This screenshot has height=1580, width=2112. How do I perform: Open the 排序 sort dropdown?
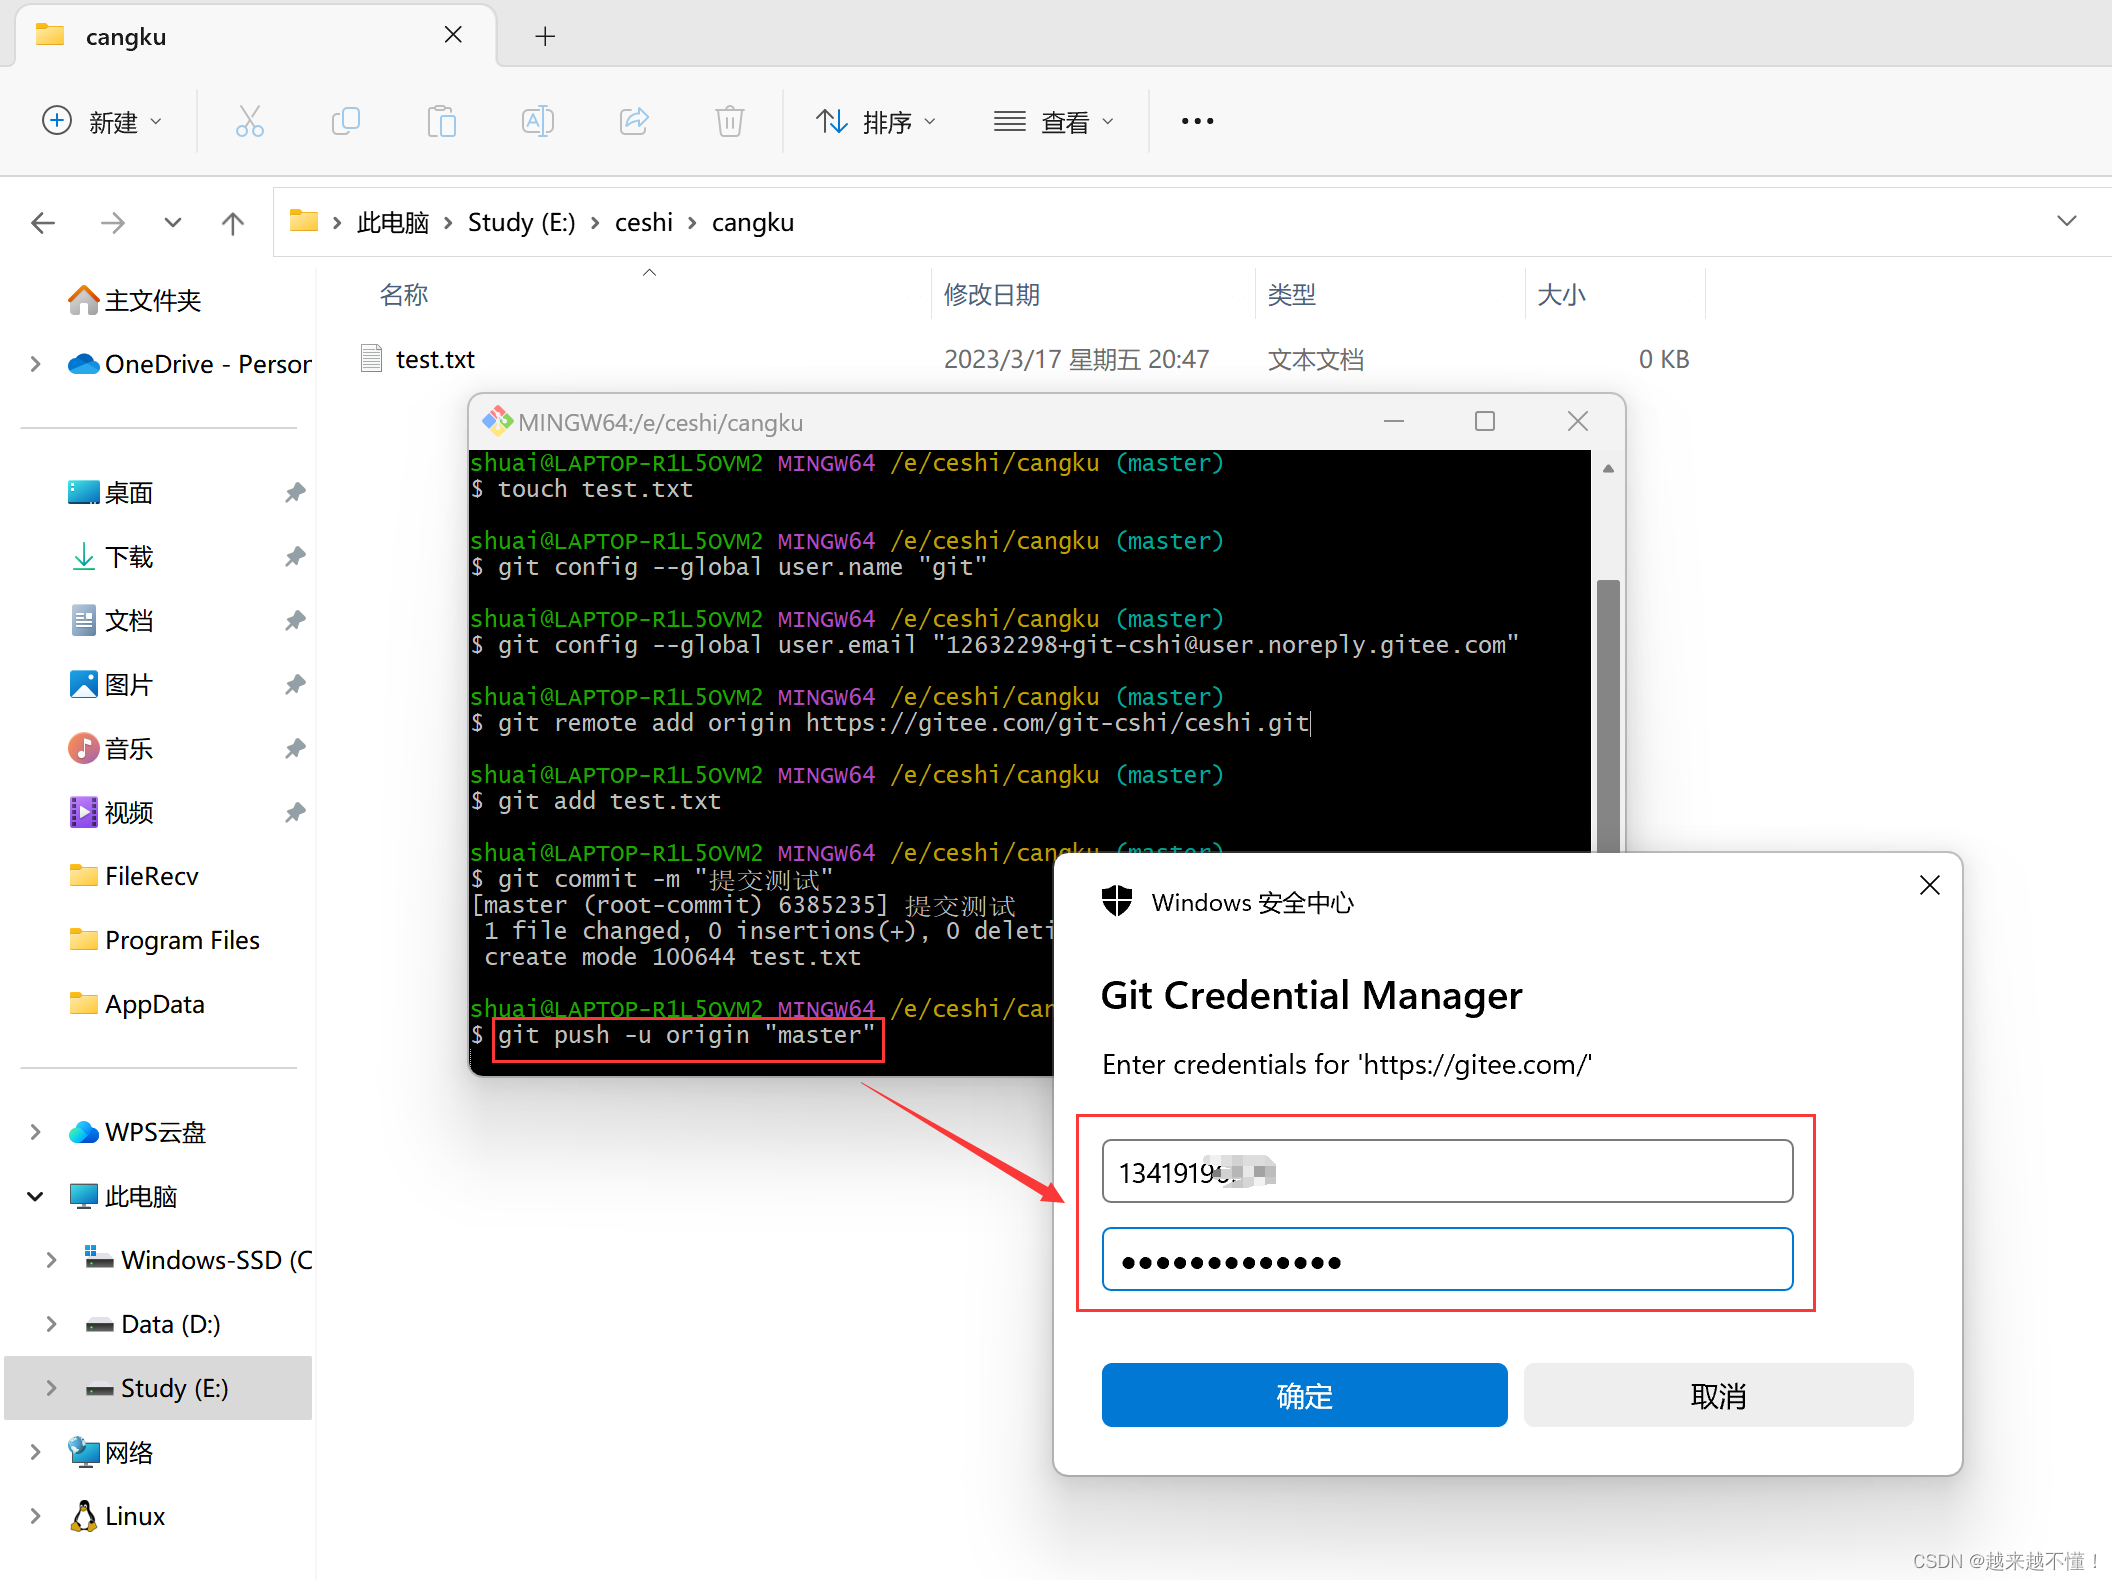pos(876,121)
